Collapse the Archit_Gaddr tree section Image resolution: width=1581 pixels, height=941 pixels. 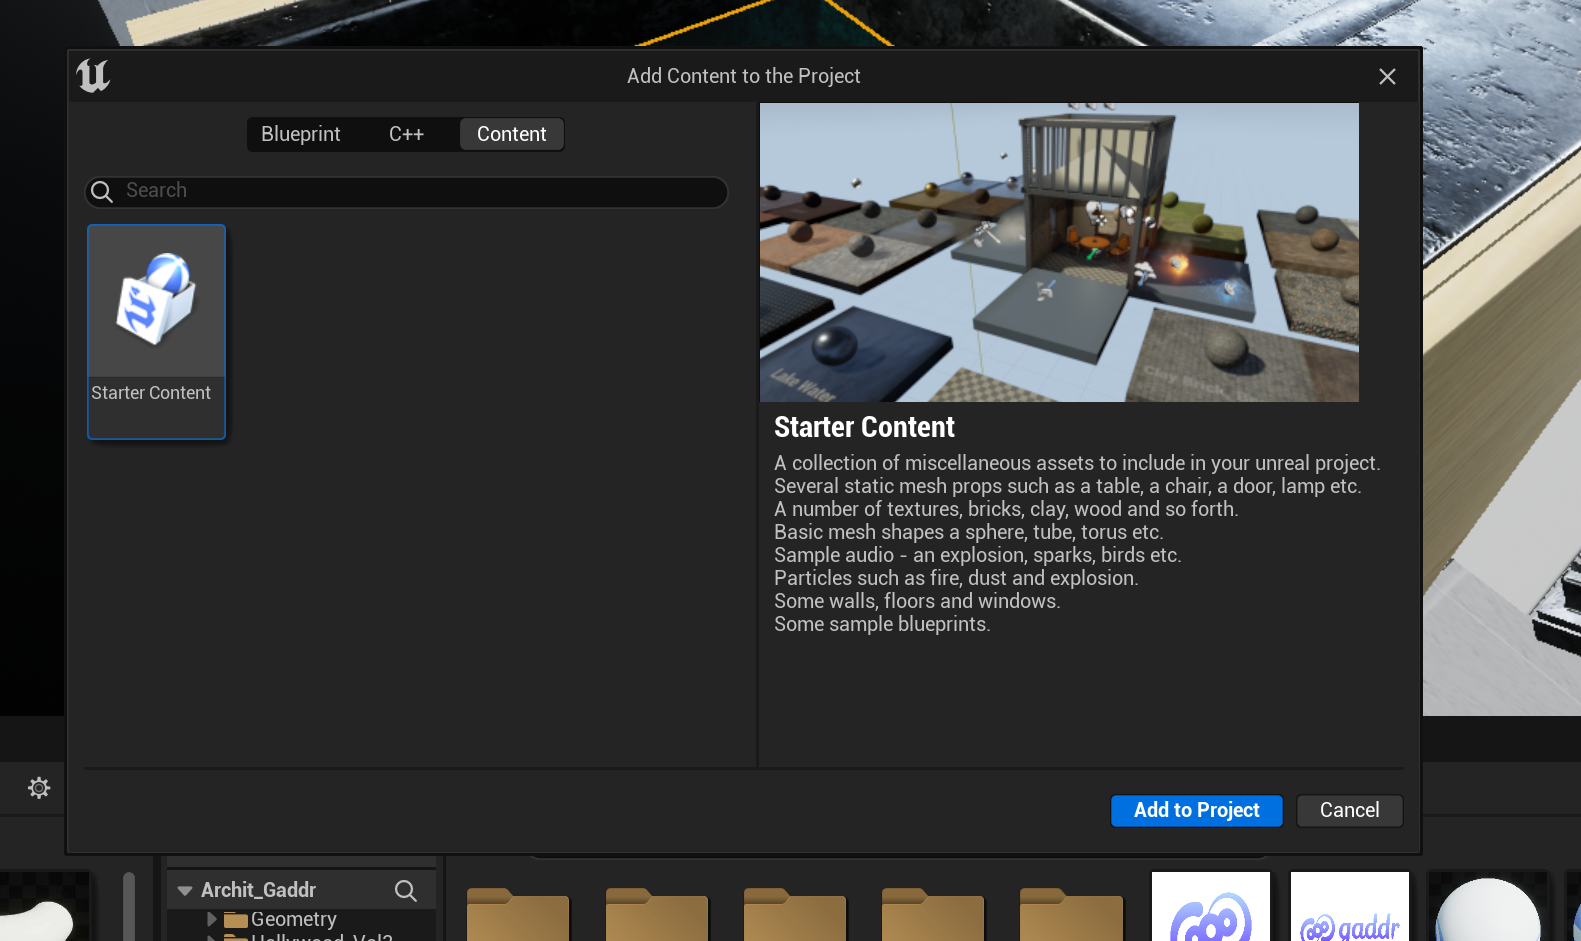(185, 890)
